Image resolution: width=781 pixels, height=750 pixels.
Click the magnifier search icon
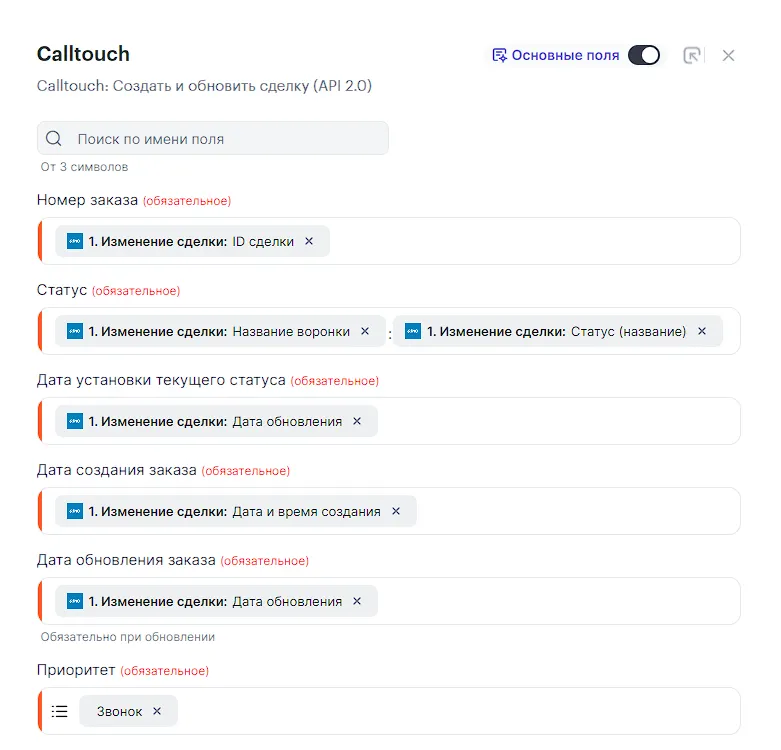(x=54, y=139)
